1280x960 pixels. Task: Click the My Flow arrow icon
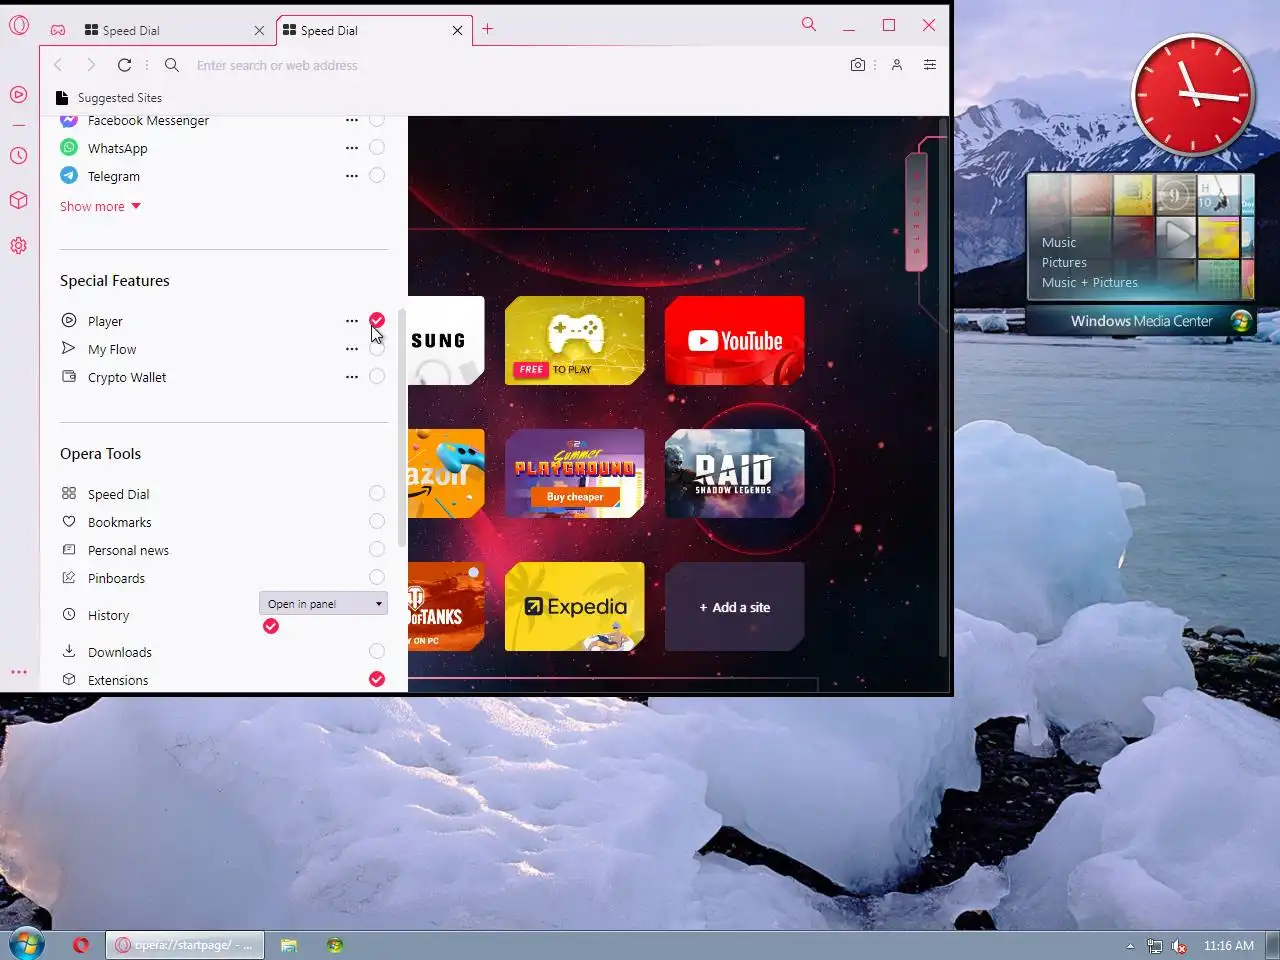pyautogui.click(x=69, y=348)
